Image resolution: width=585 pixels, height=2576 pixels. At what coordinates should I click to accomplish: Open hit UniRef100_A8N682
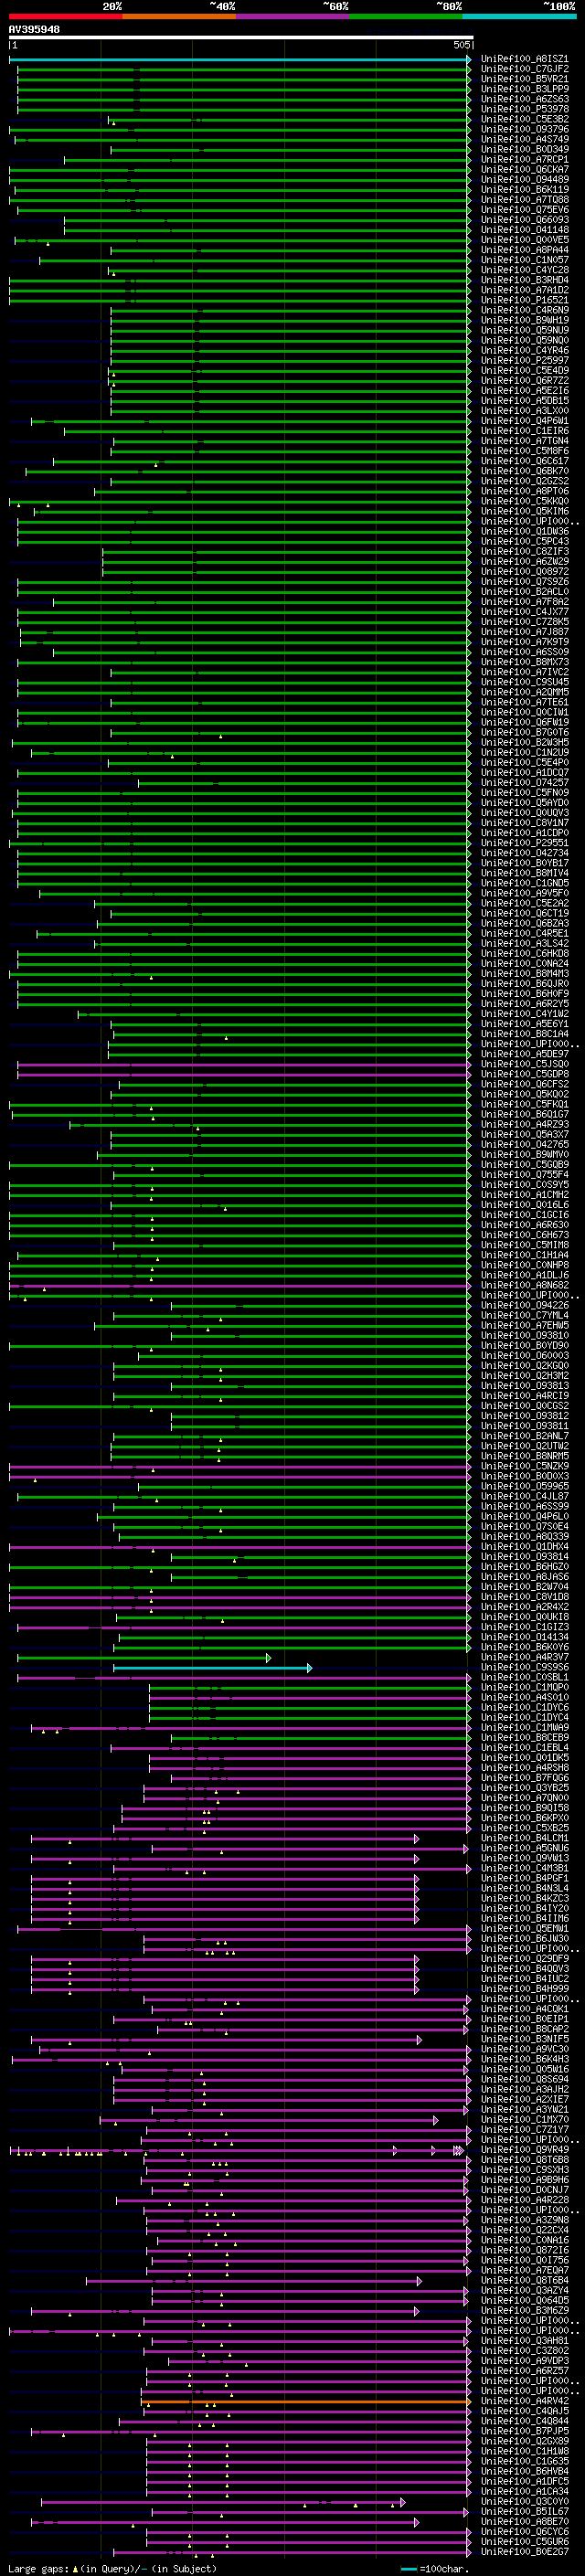pyautogui.click(x=524, y=1285)
